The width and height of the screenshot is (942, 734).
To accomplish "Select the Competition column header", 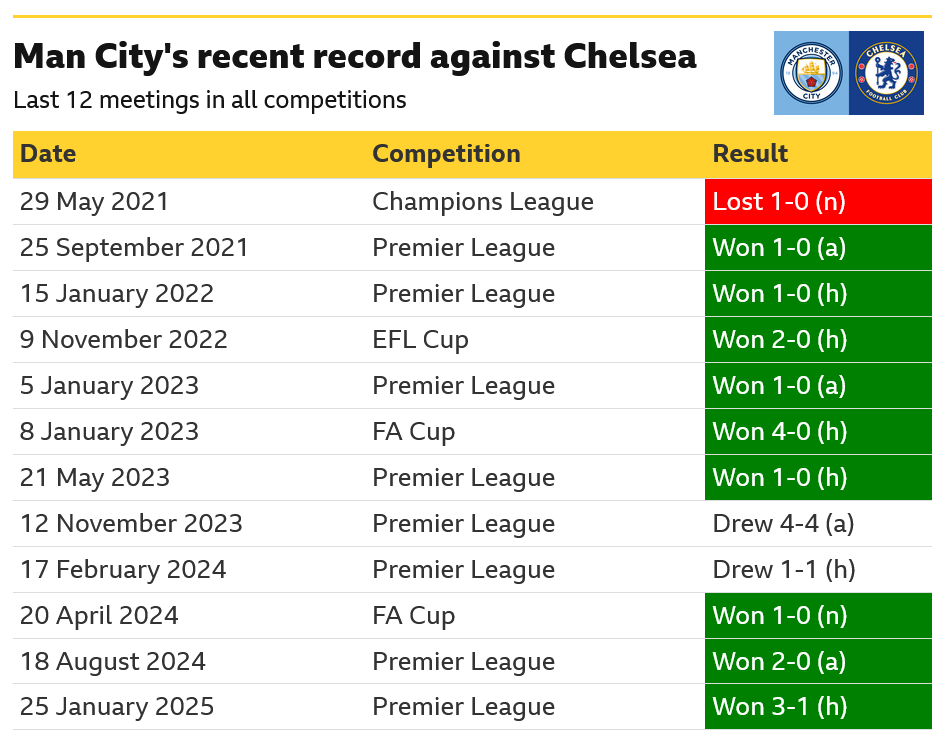I will tap(446, 154).
